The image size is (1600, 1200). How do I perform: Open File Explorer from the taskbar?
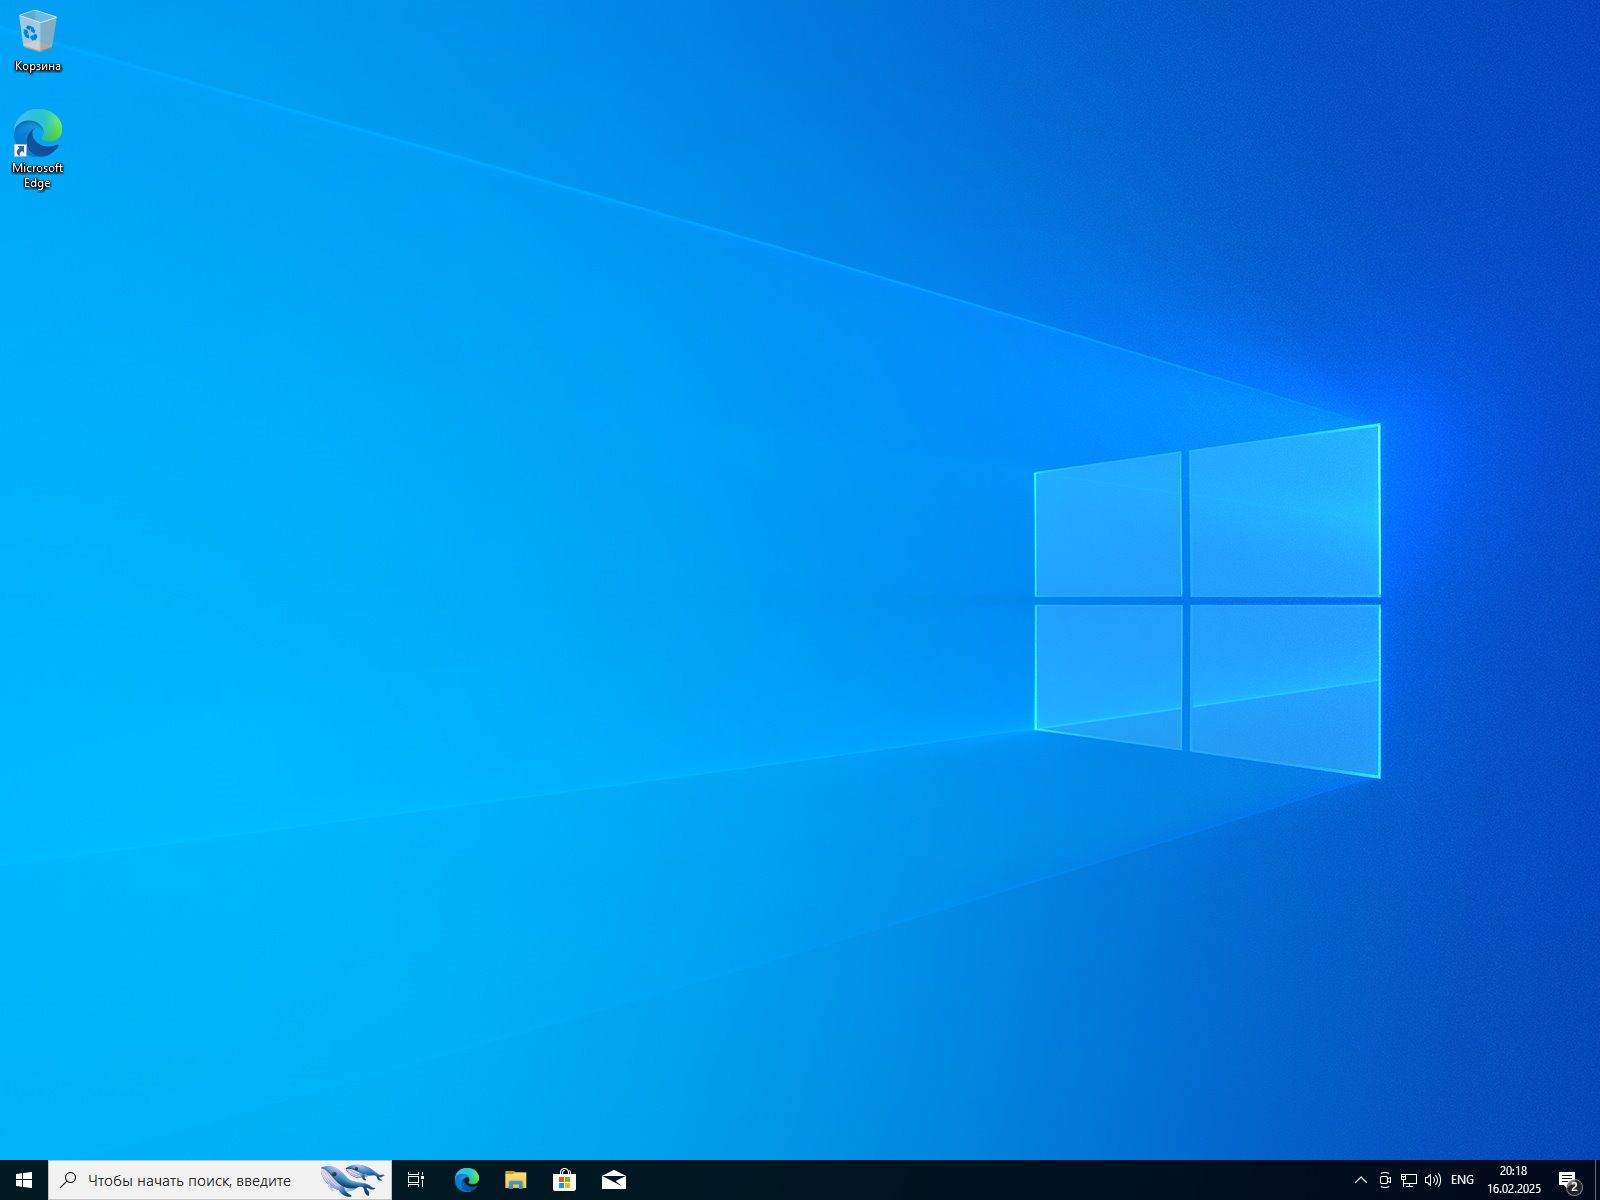coord(514,1180)
